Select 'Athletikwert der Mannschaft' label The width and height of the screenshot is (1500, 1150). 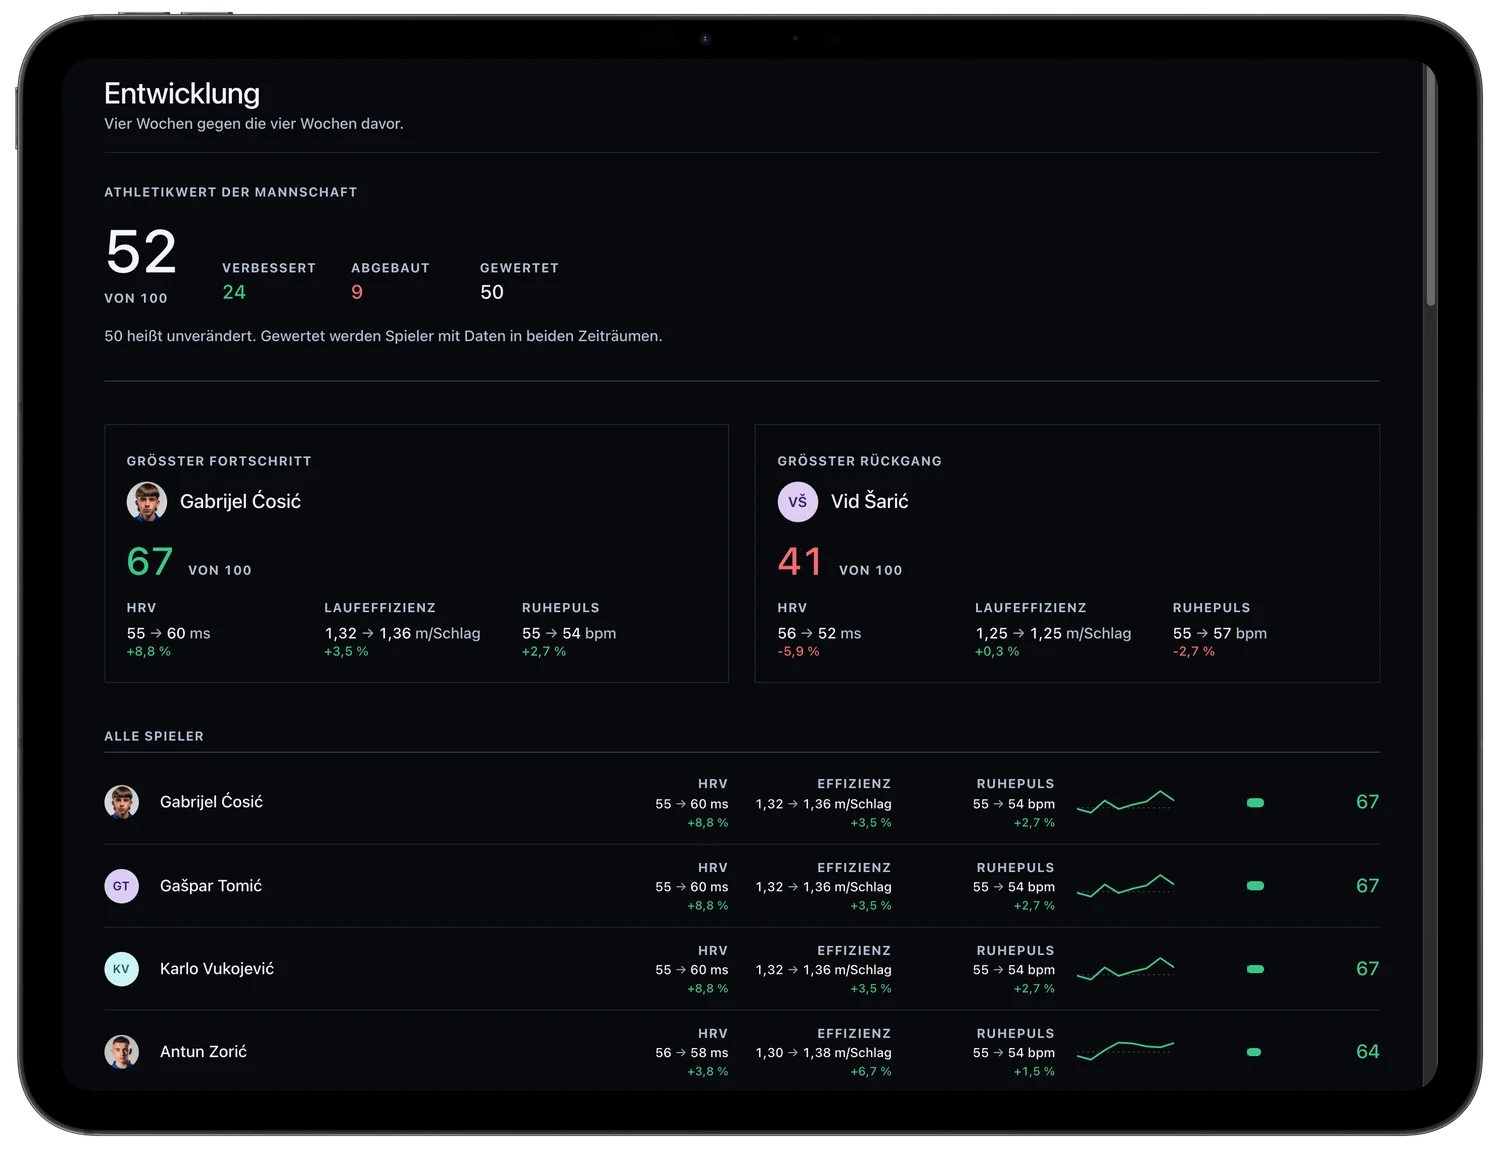pyautogui.click(x=231, y=192)
